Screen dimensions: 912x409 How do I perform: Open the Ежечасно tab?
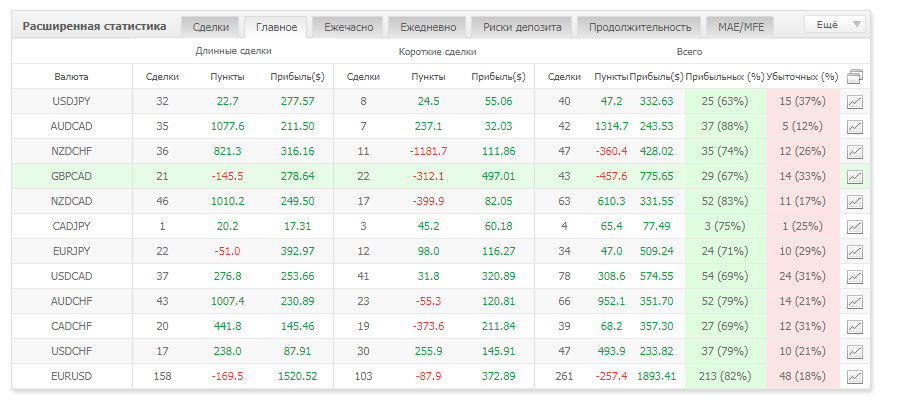pyautogui.click(x=348, y=27)
